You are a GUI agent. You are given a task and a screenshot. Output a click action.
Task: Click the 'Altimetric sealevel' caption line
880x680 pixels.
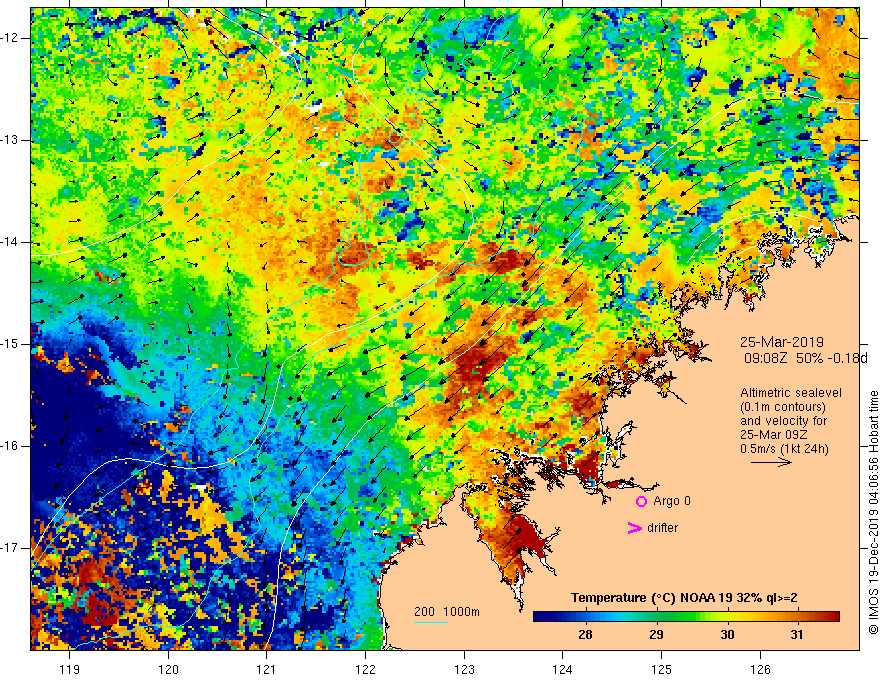(x=791, y=393)
